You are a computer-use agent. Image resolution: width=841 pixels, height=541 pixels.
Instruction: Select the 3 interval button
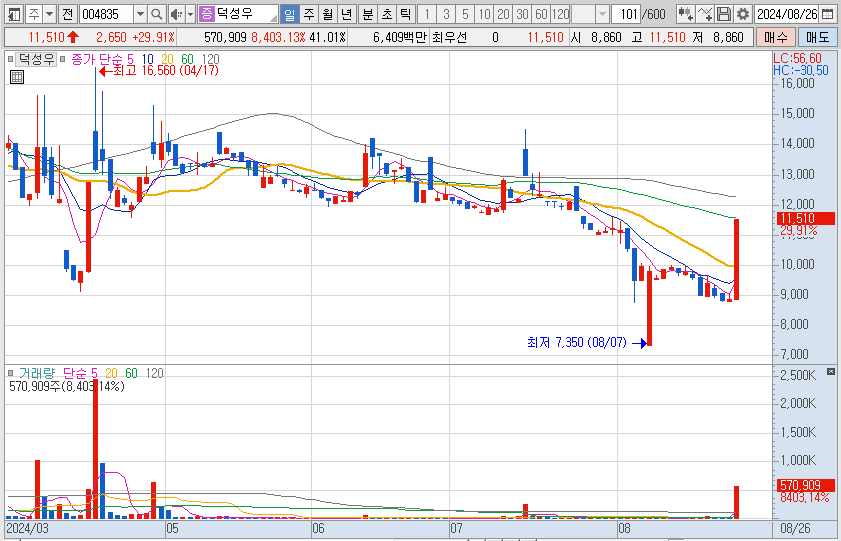(x=446, y=14)
